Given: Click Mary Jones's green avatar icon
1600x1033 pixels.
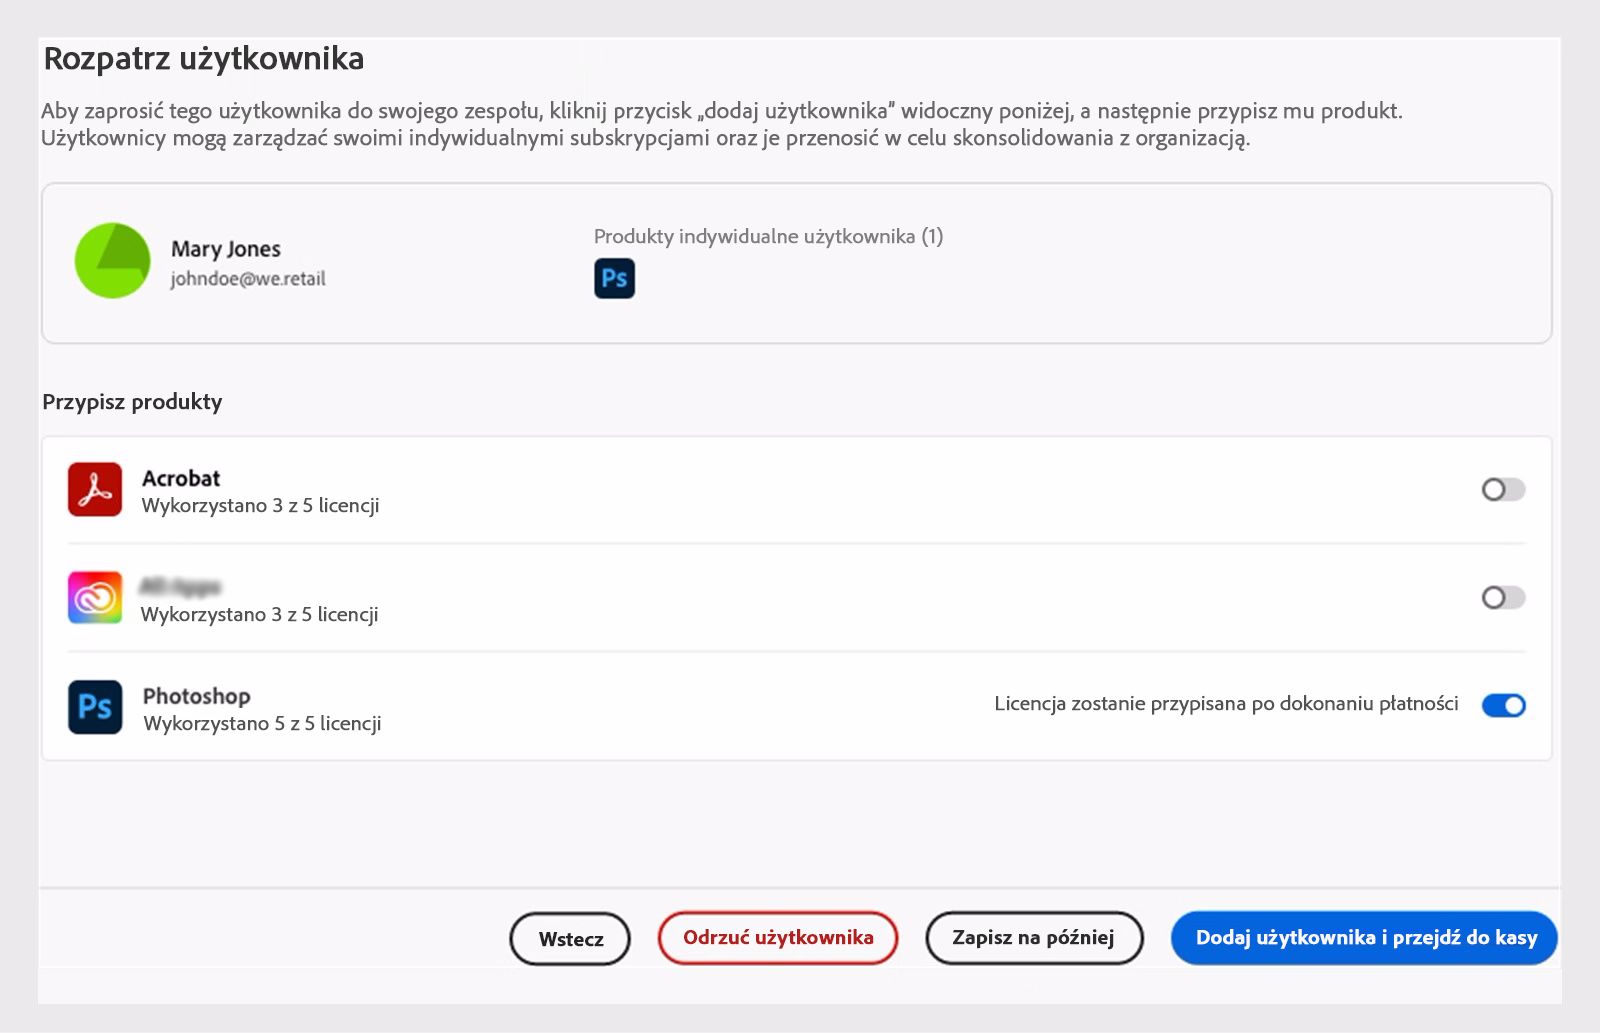Looking at the screenshot, I should (x=113, y=260).
